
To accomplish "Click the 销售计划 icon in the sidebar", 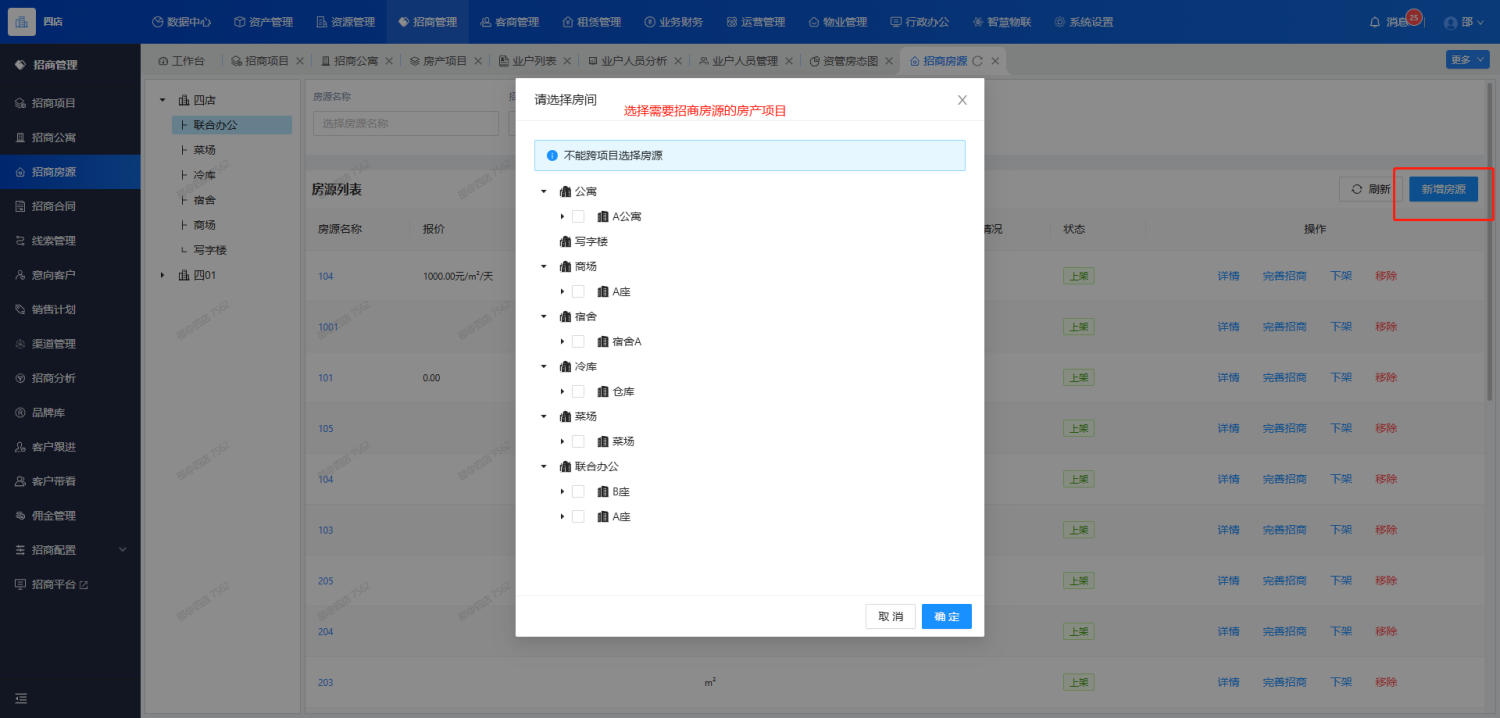I will coord(20,309).
